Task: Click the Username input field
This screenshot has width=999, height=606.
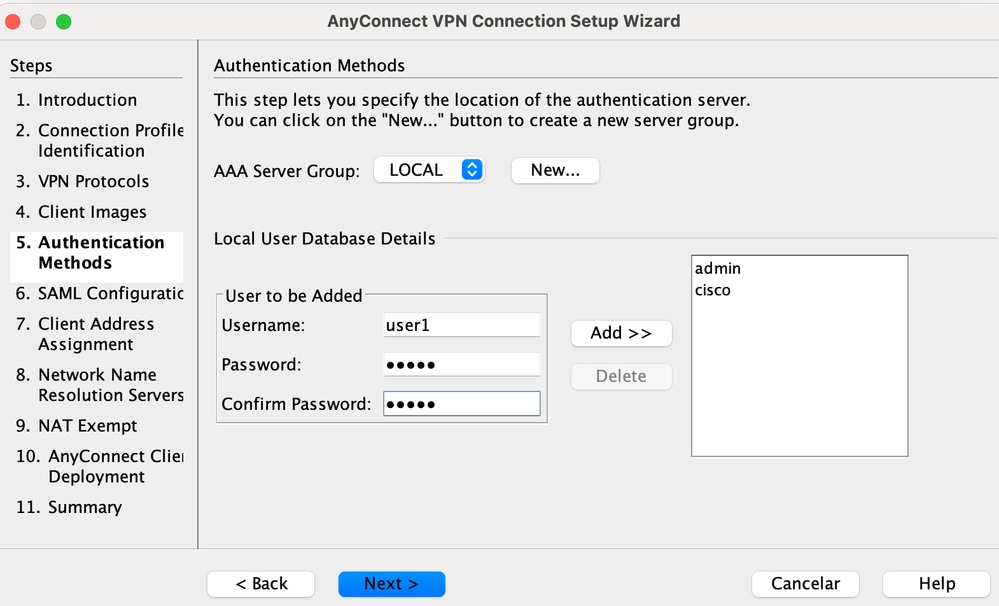Action: pos(461,325)
